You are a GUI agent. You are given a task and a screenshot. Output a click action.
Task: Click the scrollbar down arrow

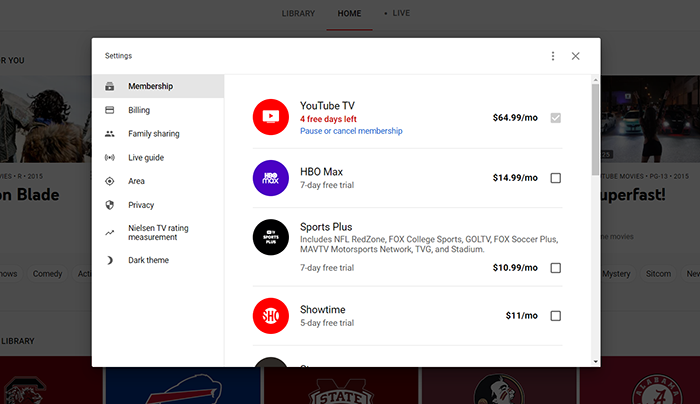[x=595, y=362]
